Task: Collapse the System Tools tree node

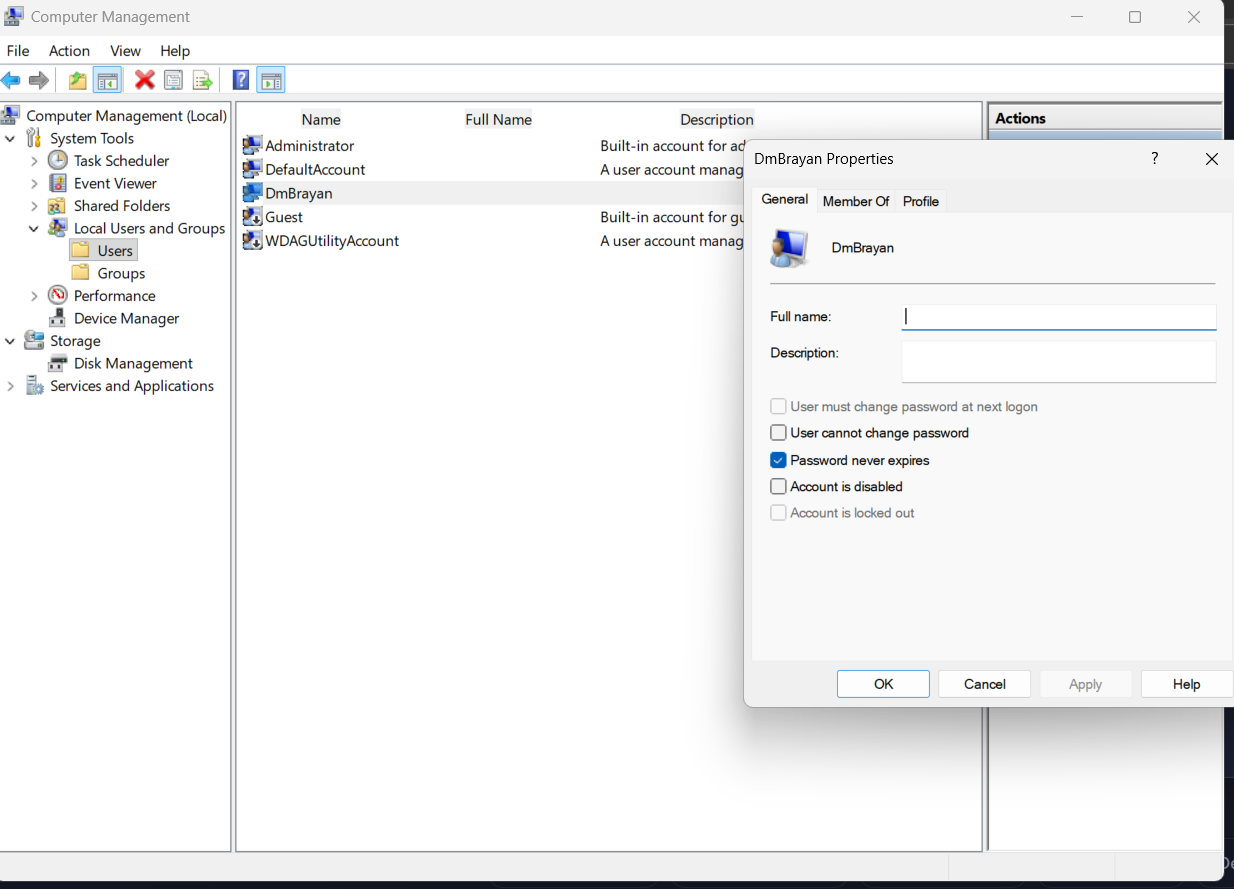Action: click(x=10, y=138)
